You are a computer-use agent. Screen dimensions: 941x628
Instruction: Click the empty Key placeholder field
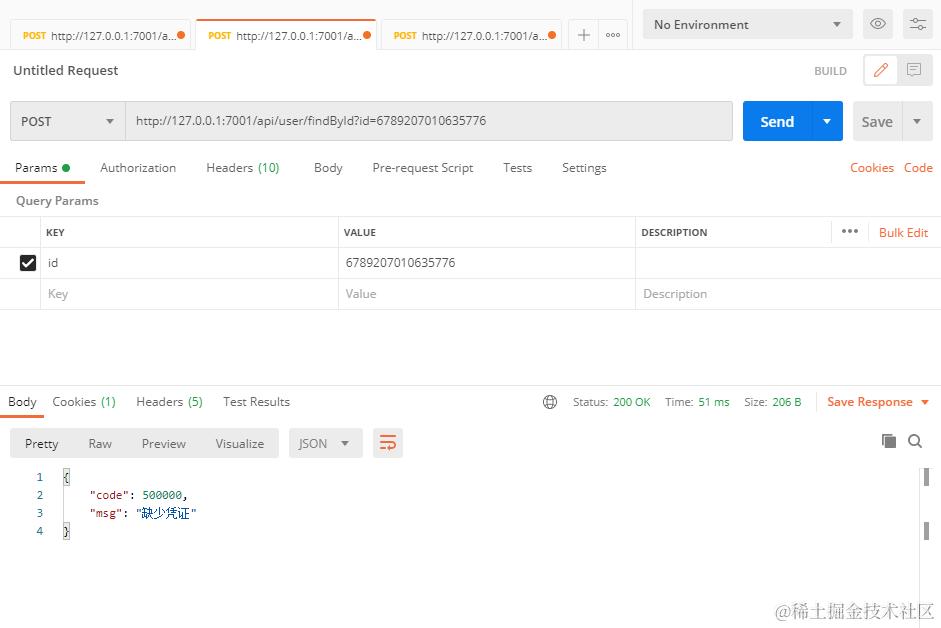(189, 294)
